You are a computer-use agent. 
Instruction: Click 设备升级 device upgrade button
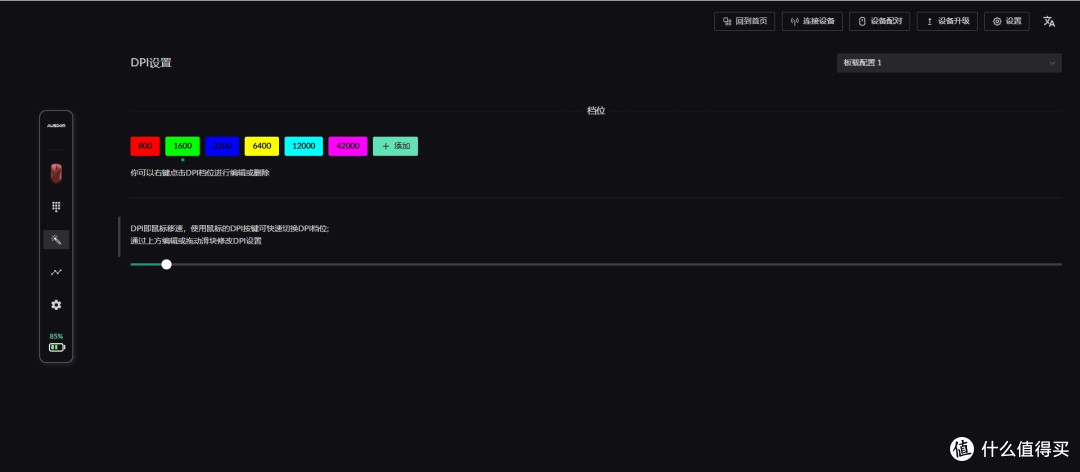click(947, 21)
